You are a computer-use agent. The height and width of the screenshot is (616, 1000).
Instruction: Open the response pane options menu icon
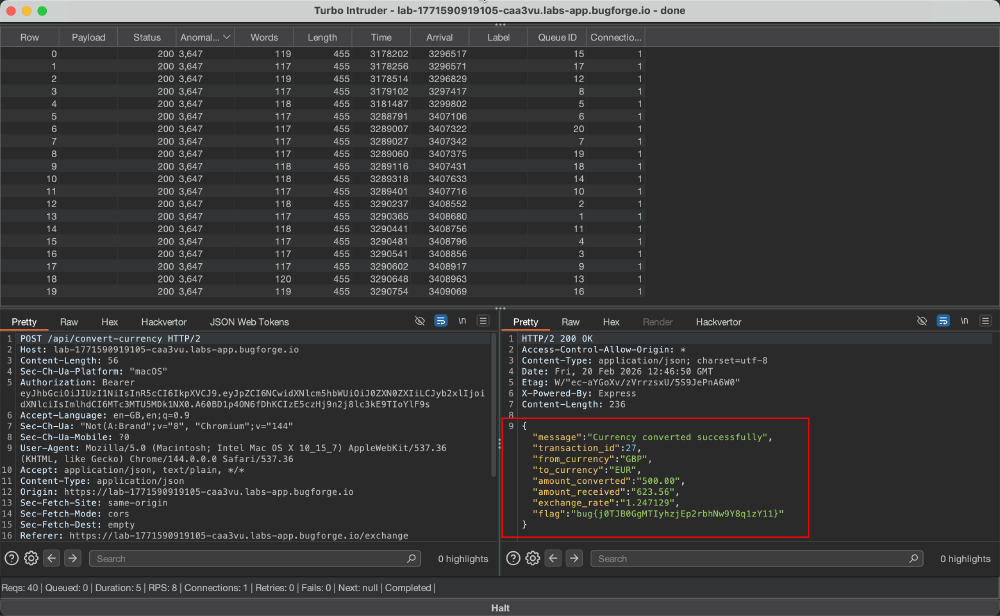click(x=985, y=321)
